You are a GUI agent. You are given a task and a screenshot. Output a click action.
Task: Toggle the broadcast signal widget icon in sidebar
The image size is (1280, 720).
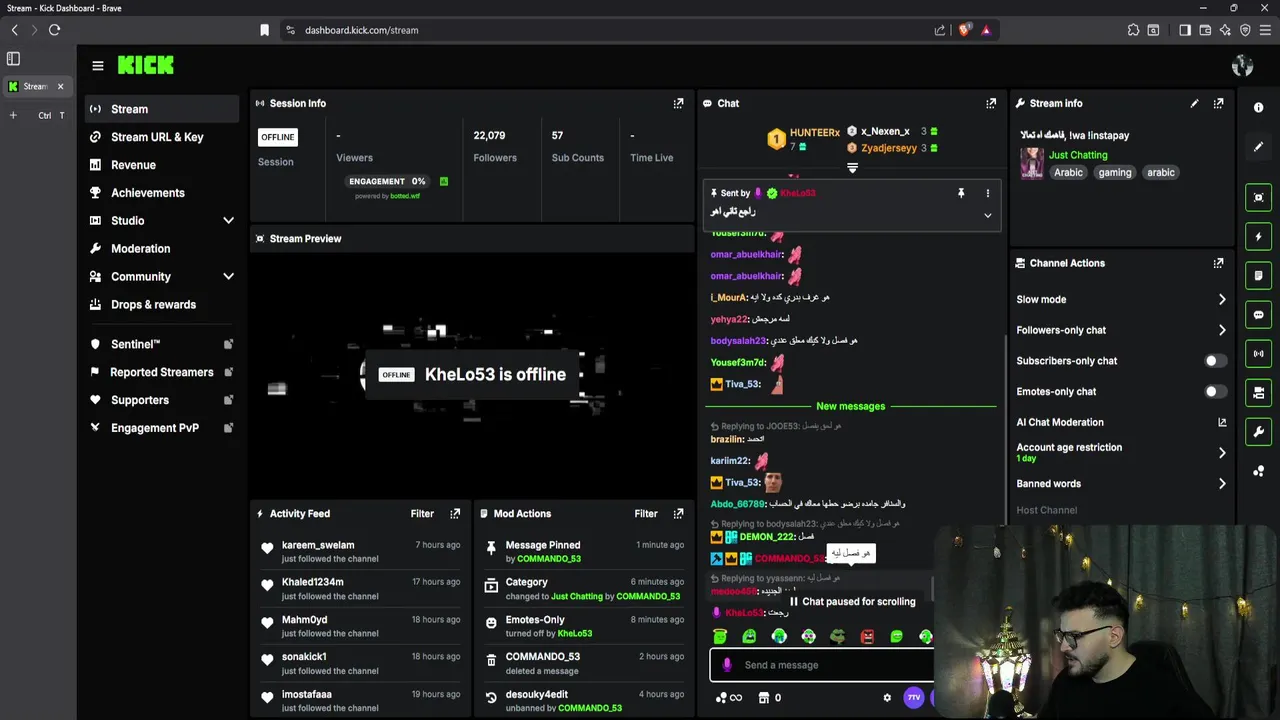pos(1258,353)
